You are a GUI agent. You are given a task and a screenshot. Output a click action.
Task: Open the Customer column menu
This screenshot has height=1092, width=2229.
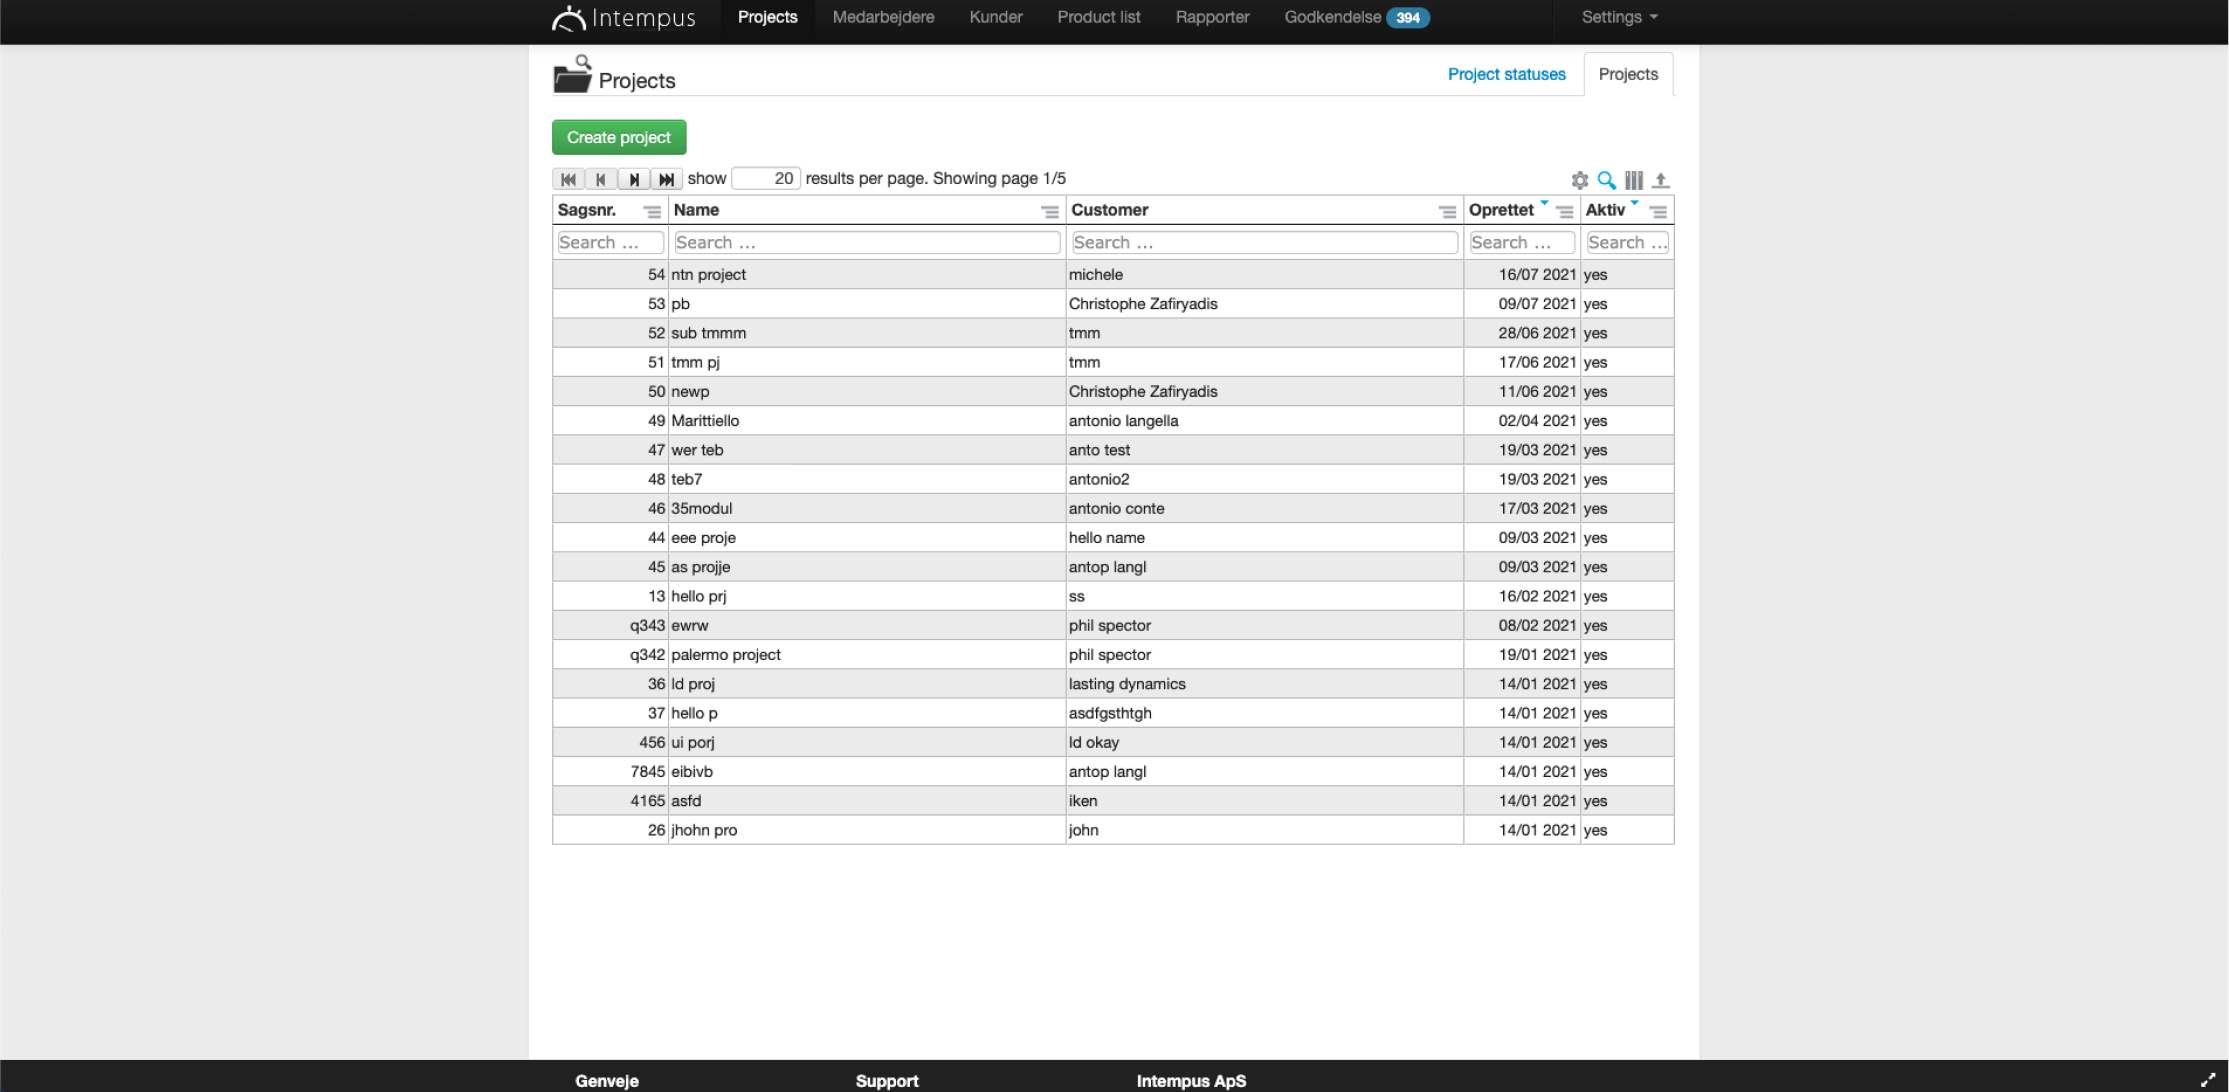click(1447, 211)
